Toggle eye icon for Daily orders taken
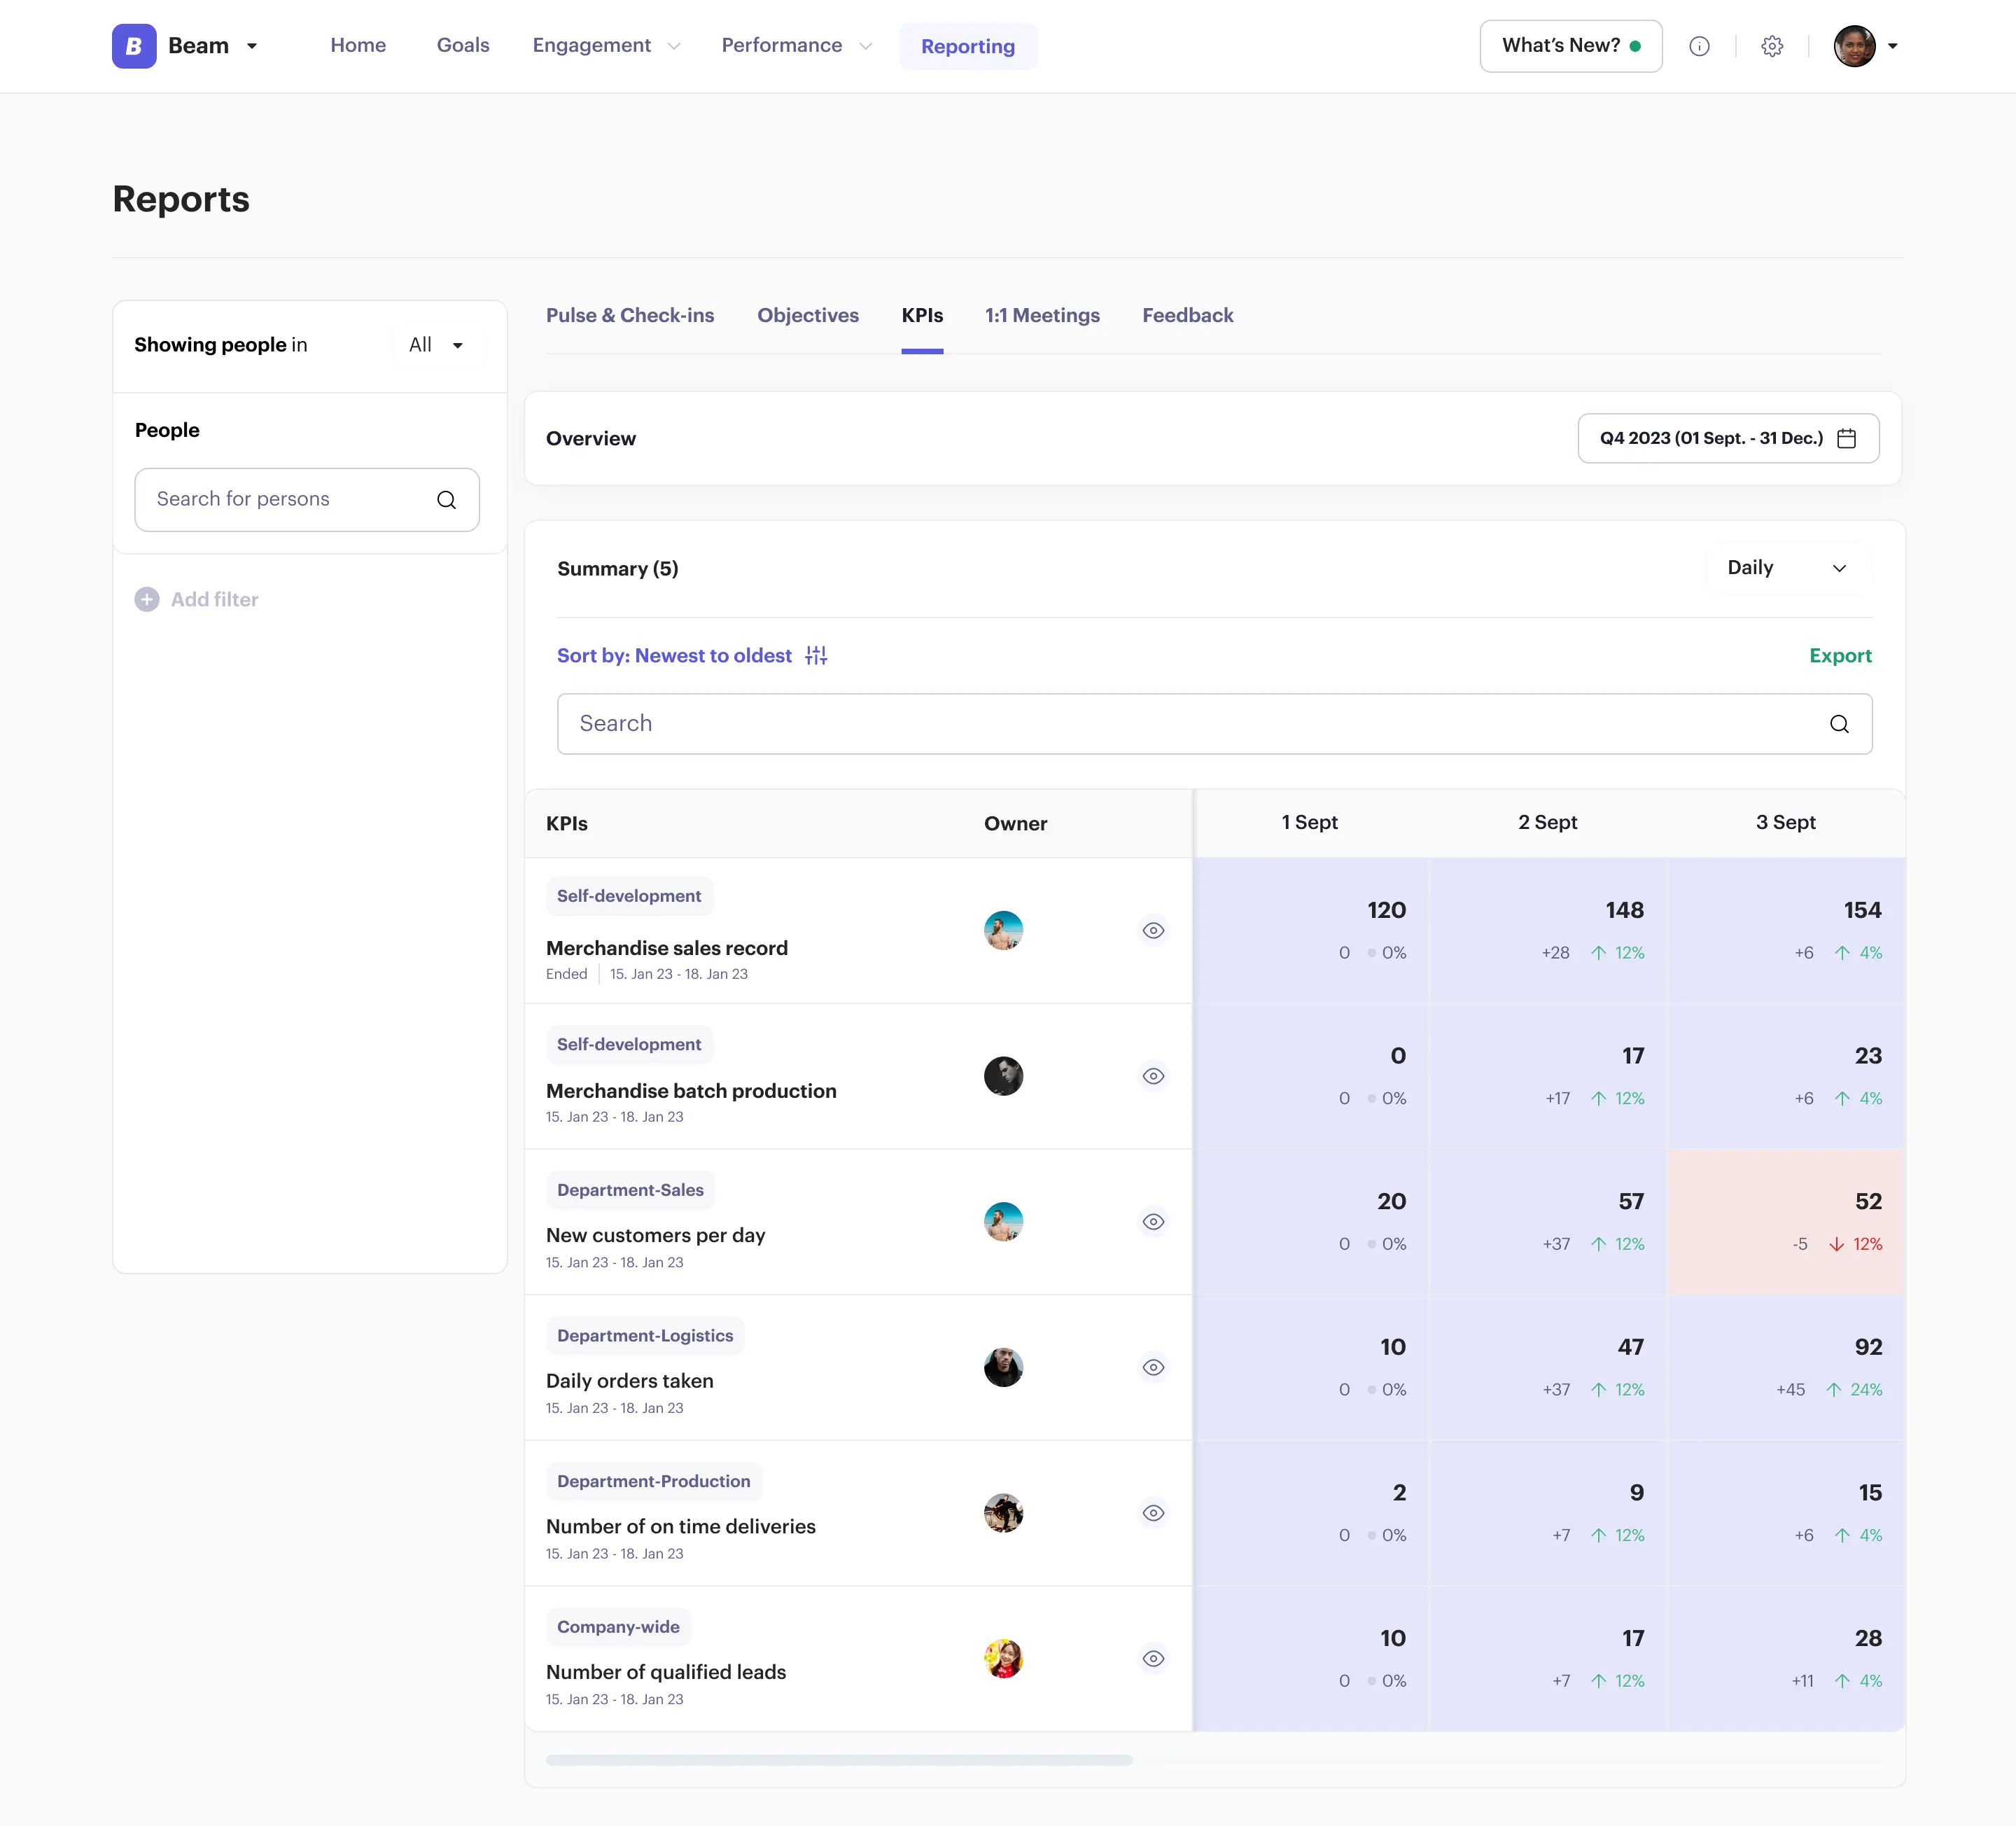 tap(1153, 1367)
